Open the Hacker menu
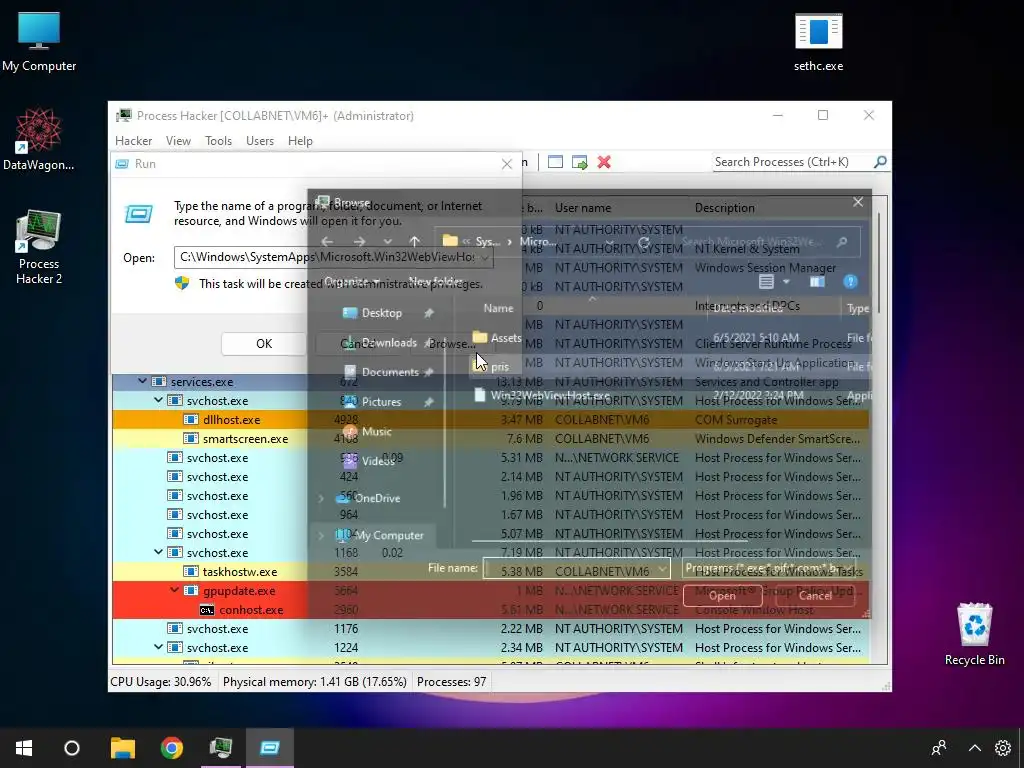Image resolution: width=1024 pixels, height=768 pixels. tap(133, 141)
